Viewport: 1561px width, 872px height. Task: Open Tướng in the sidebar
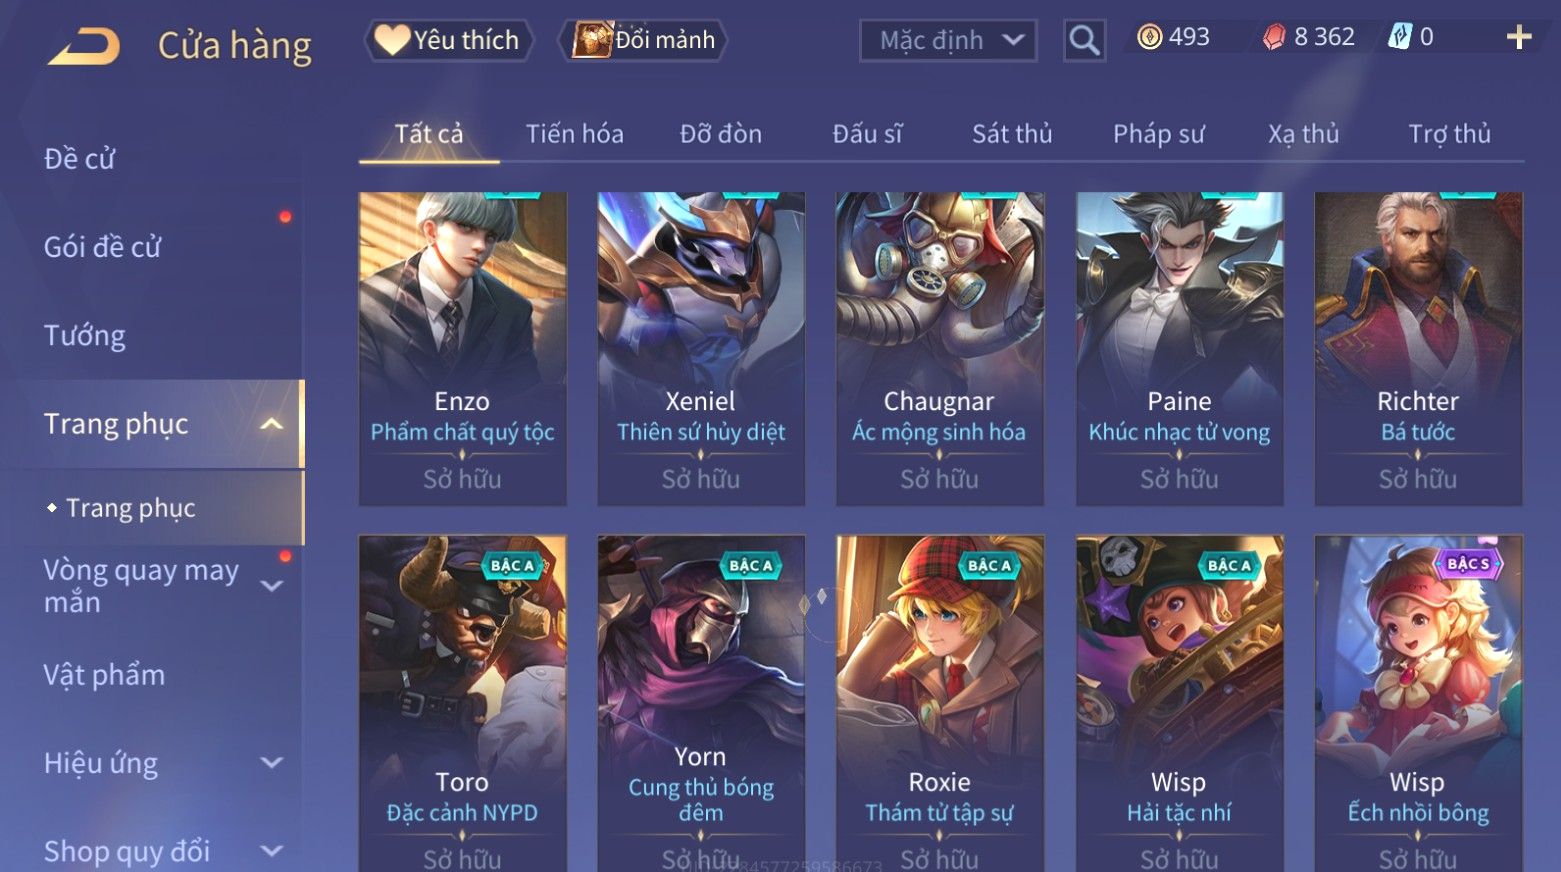[x=85, y=335]
